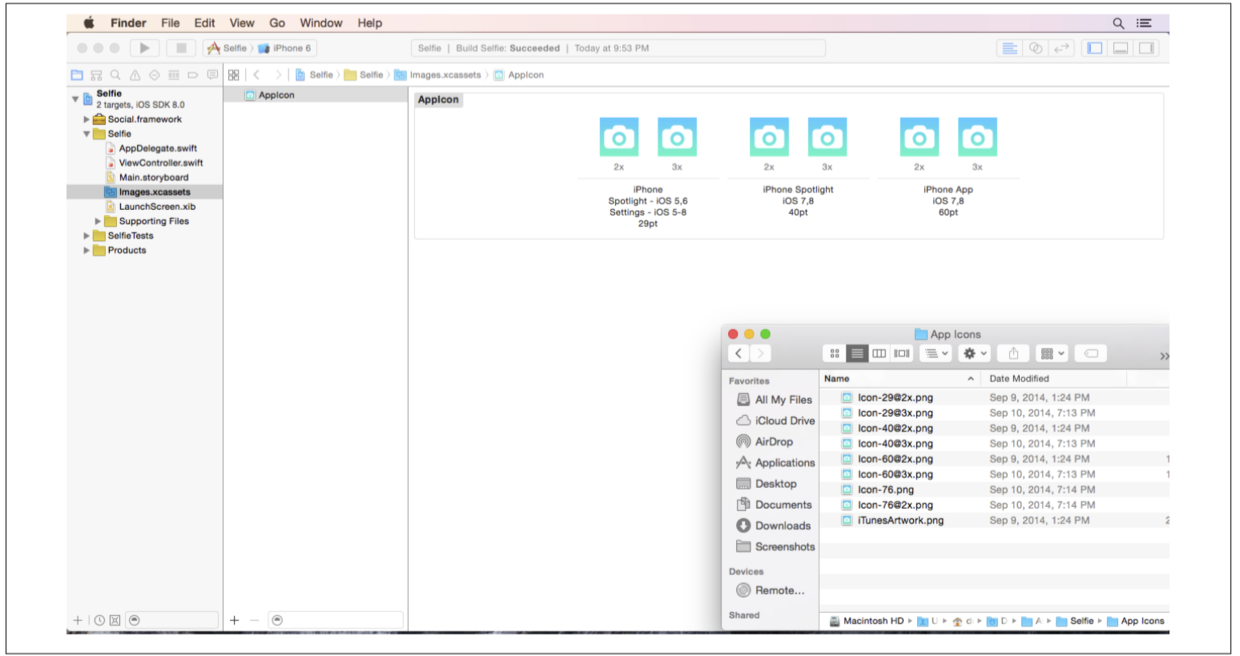
Task: Click Downloads in Finder sidebar
Action: click(x=782, y=526)
